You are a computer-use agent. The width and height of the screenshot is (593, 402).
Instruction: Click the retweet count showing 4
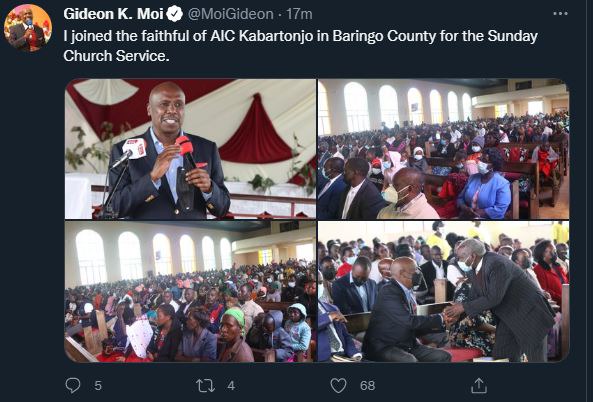(x=231, y=386)
